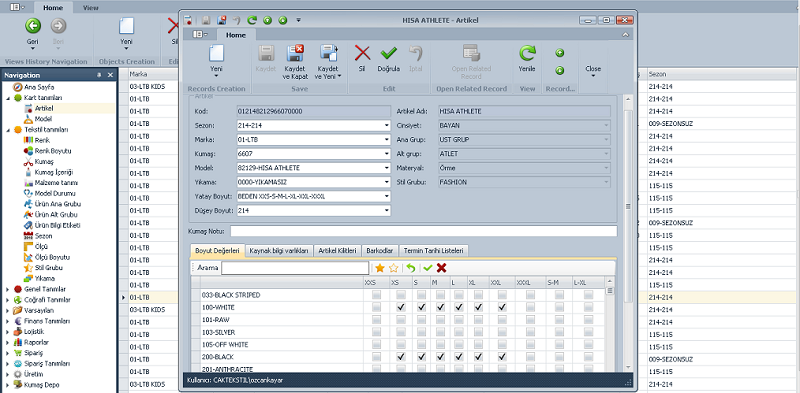The height and width of the screenshot is (393, 800).
Task: Click the Yeni new record icon in Artikel window
Action: point(217,54)
